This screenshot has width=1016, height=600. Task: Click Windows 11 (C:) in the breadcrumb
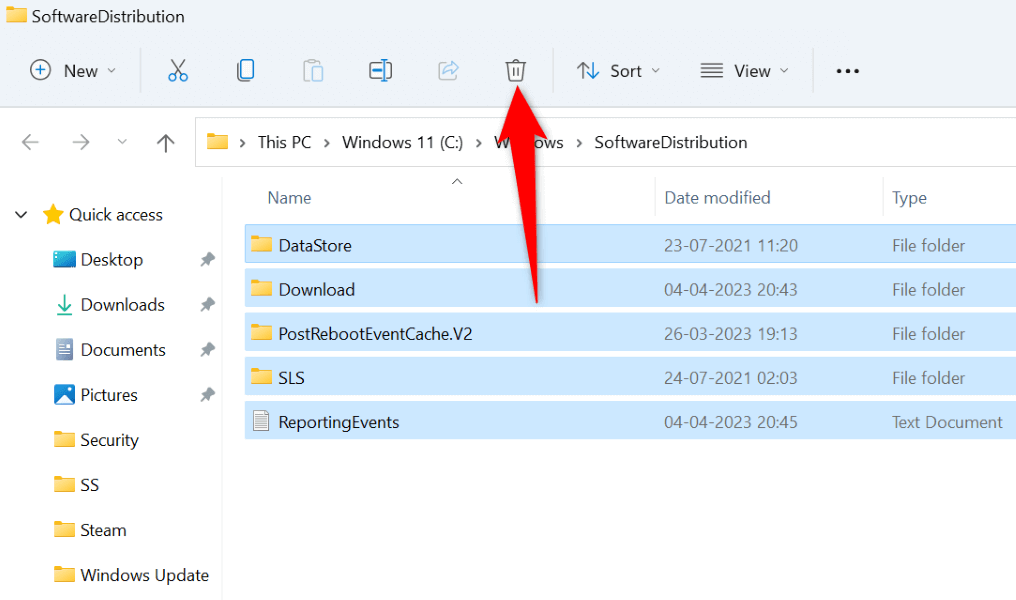[x=402, y=142]
